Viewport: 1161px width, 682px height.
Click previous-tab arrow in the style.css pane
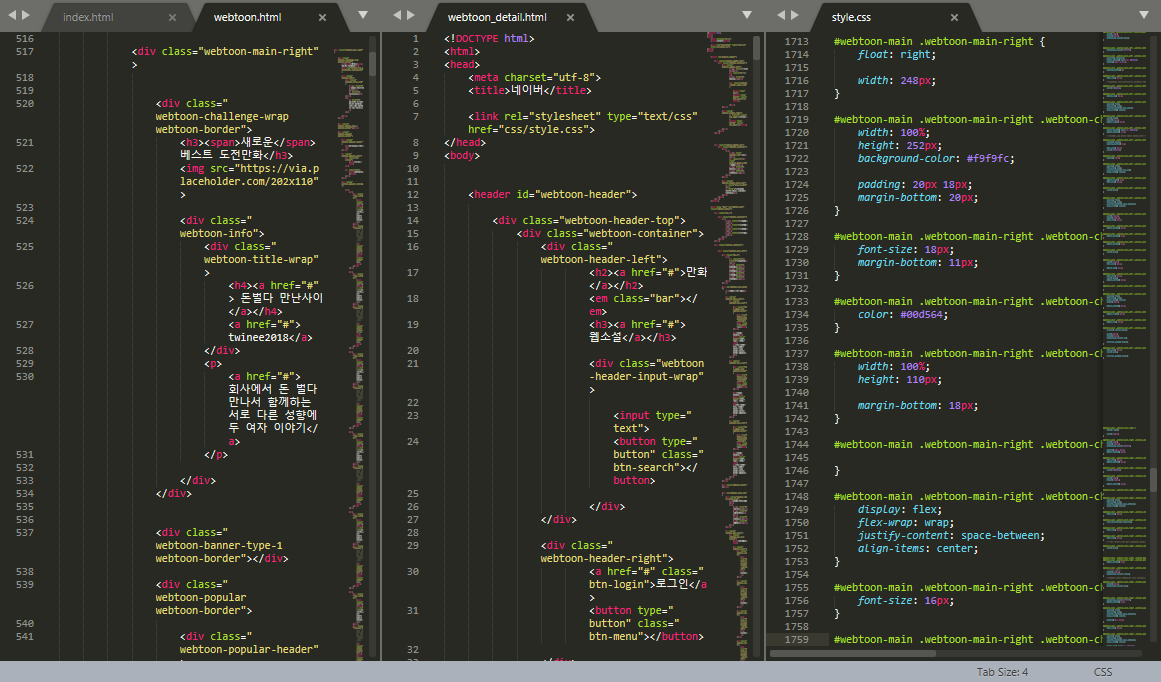click(x=779, y=15)
